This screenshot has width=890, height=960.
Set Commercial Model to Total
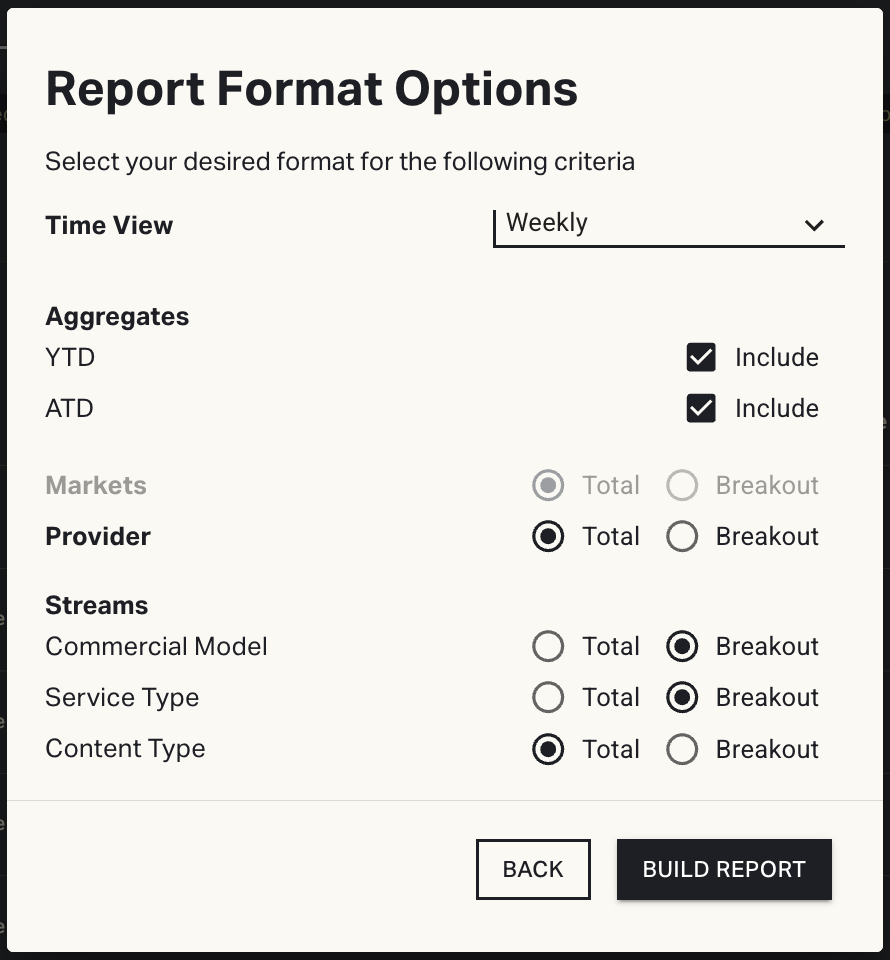click(548, 647)
